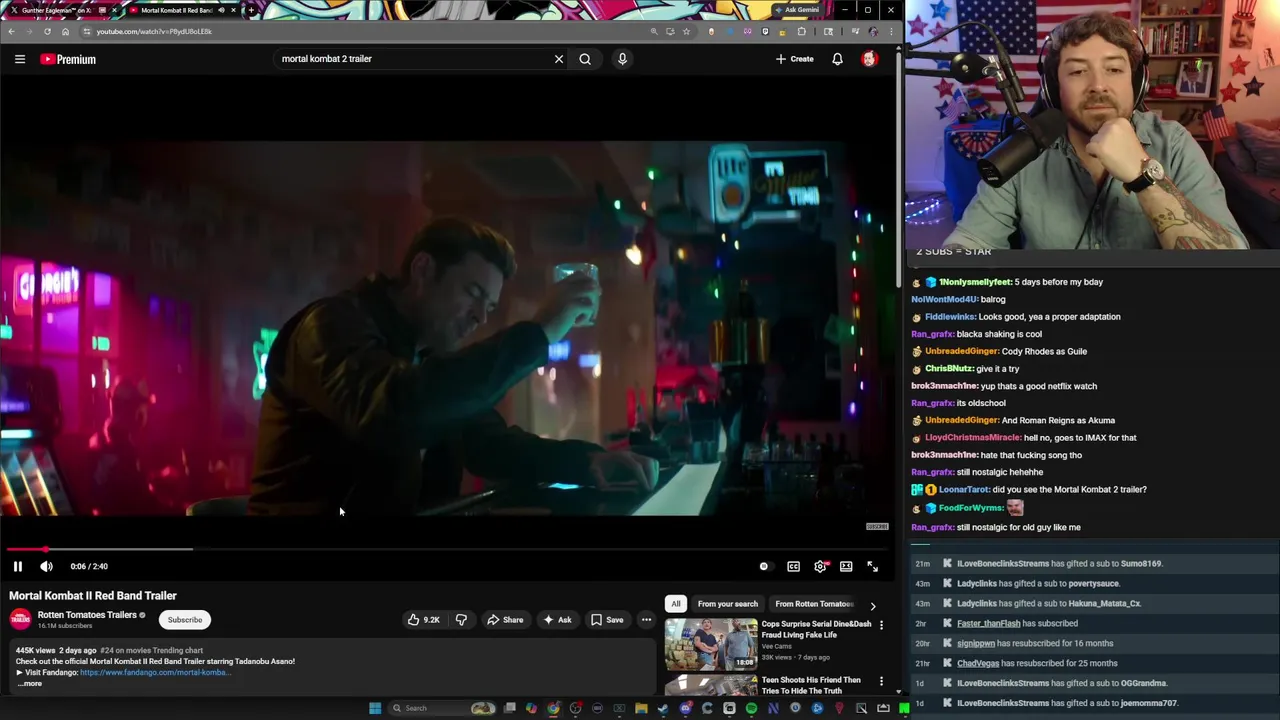
Task: Share the Mortal Kombat II trailer
Action: click(x=505, y=620)
